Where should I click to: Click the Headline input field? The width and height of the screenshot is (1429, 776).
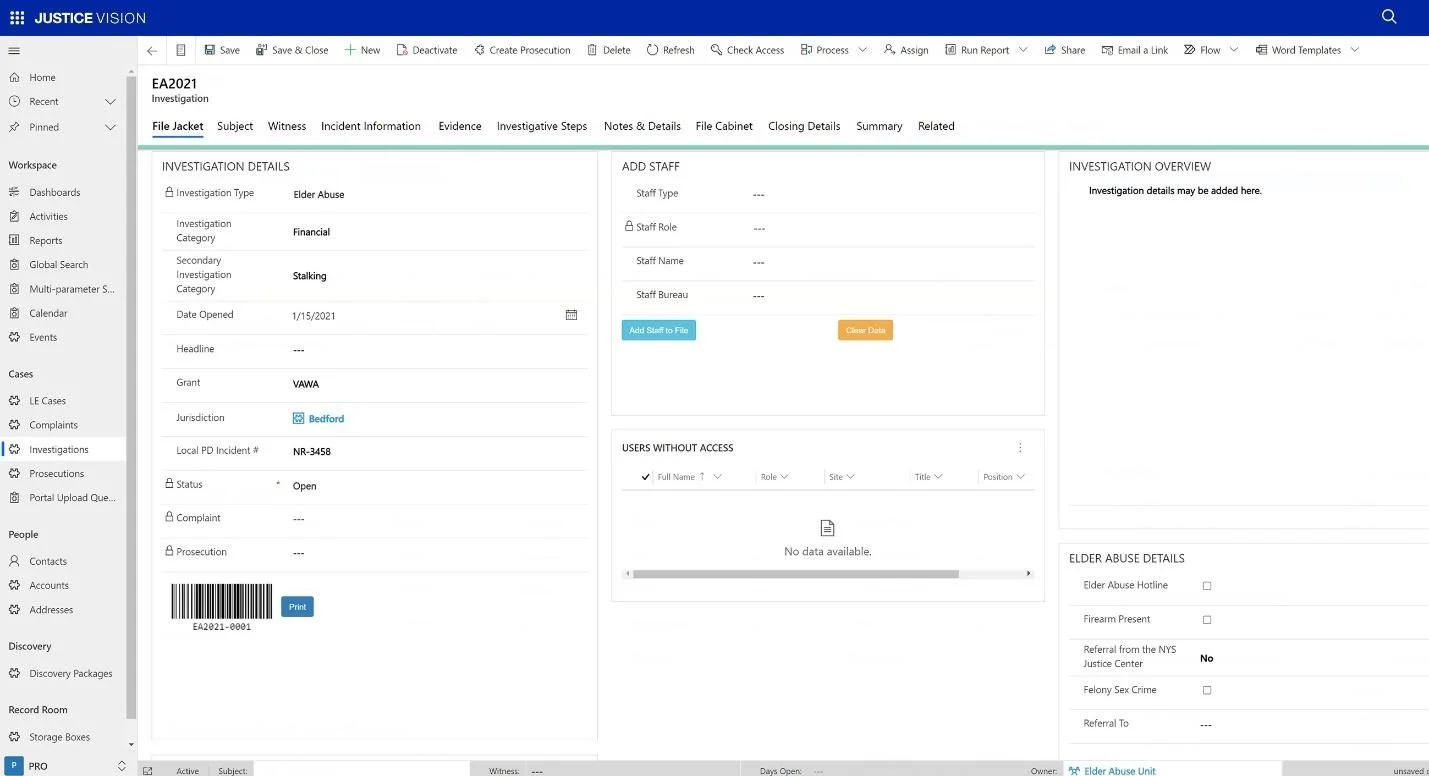point(438,350)
